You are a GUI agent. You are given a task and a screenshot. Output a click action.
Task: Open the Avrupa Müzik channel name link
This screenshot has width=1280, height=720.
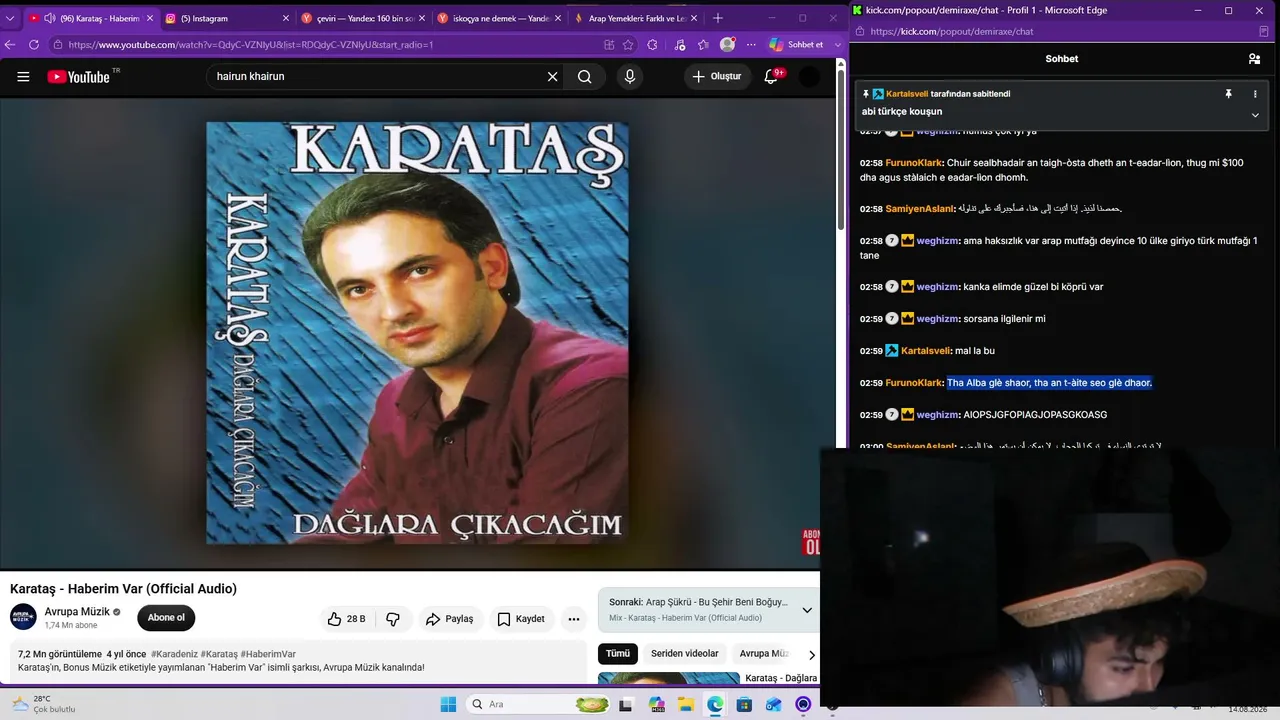coord(77,612)
